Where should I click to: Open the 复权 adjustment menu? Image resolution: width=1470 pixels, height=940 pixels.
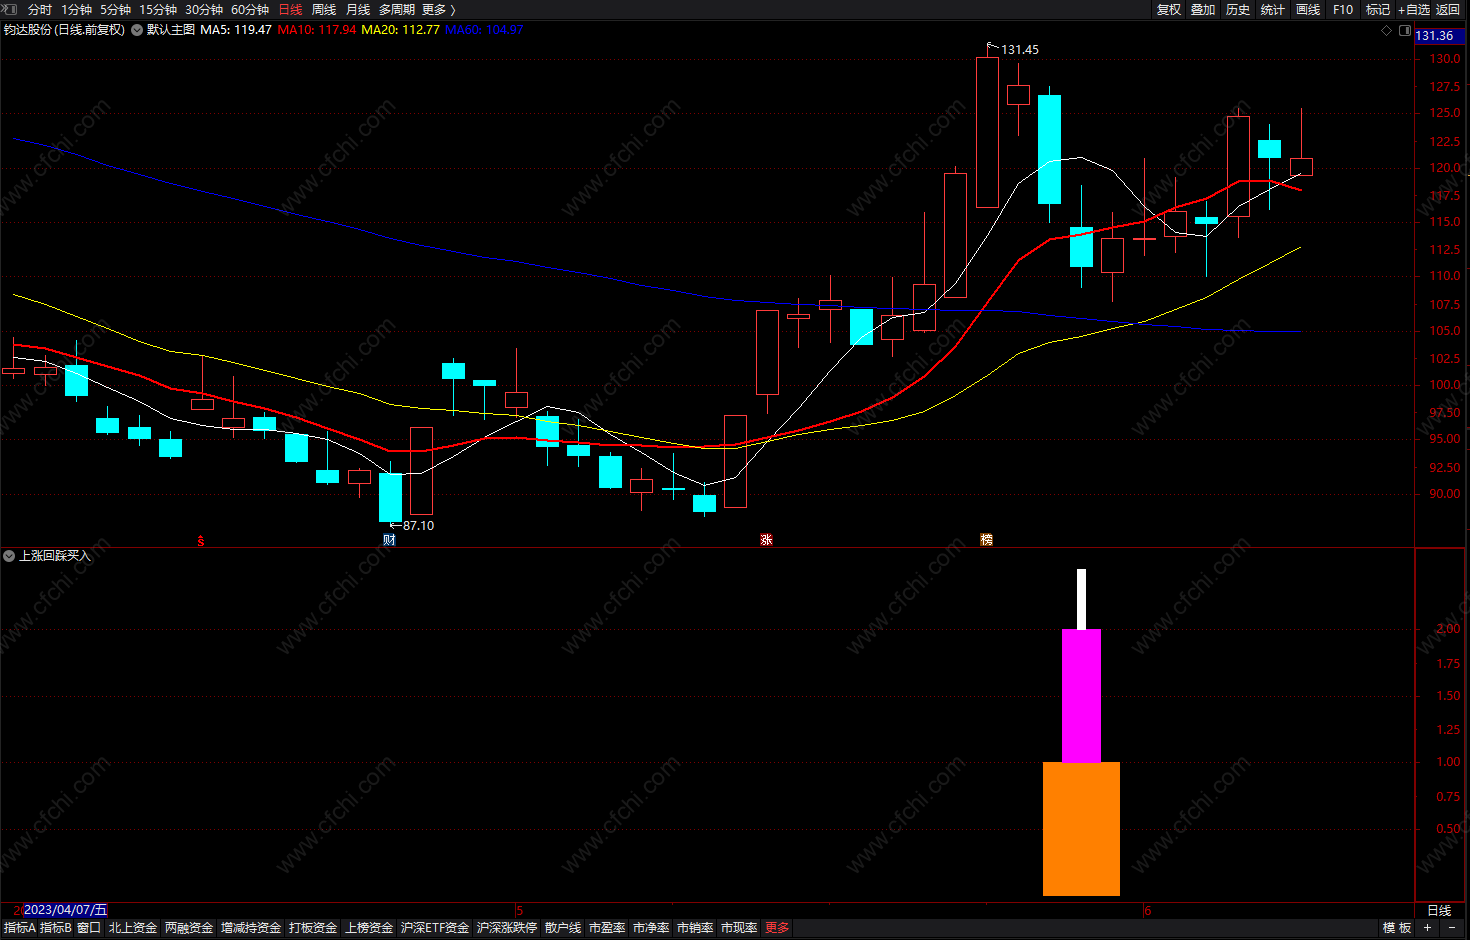(1169, 9)
